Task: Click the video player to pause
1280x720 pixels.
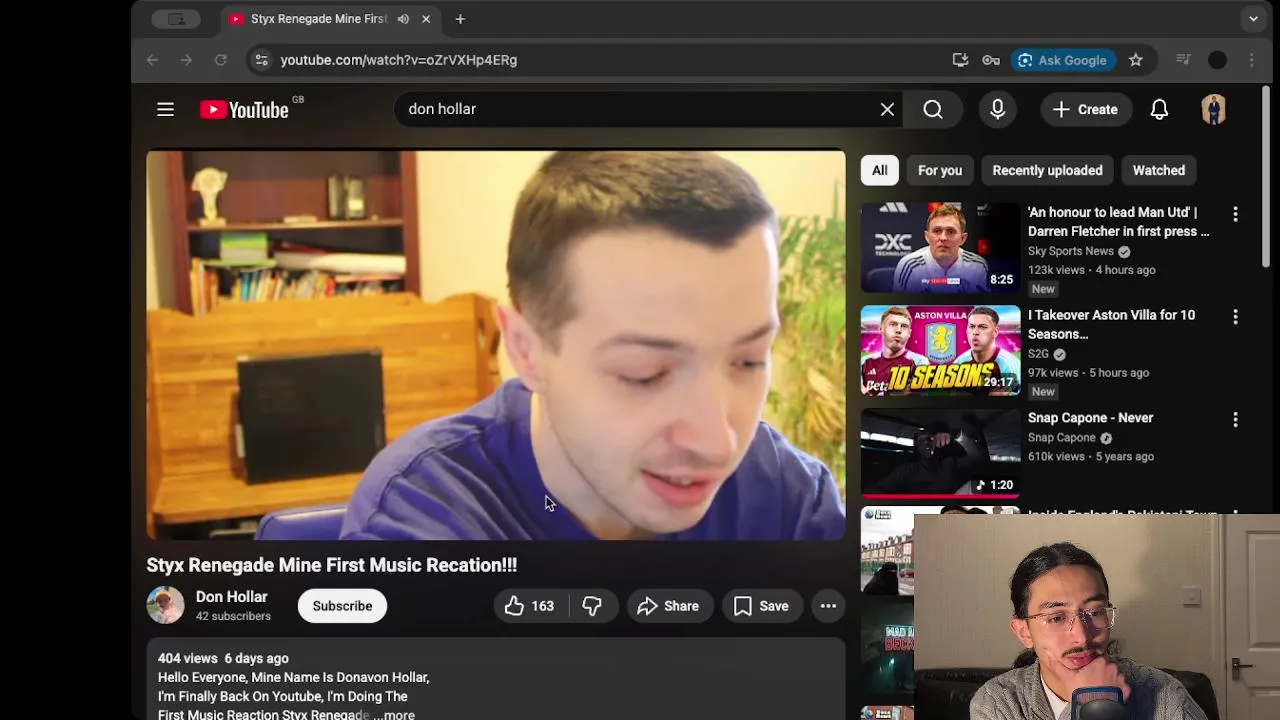Action: pos(496,345)
